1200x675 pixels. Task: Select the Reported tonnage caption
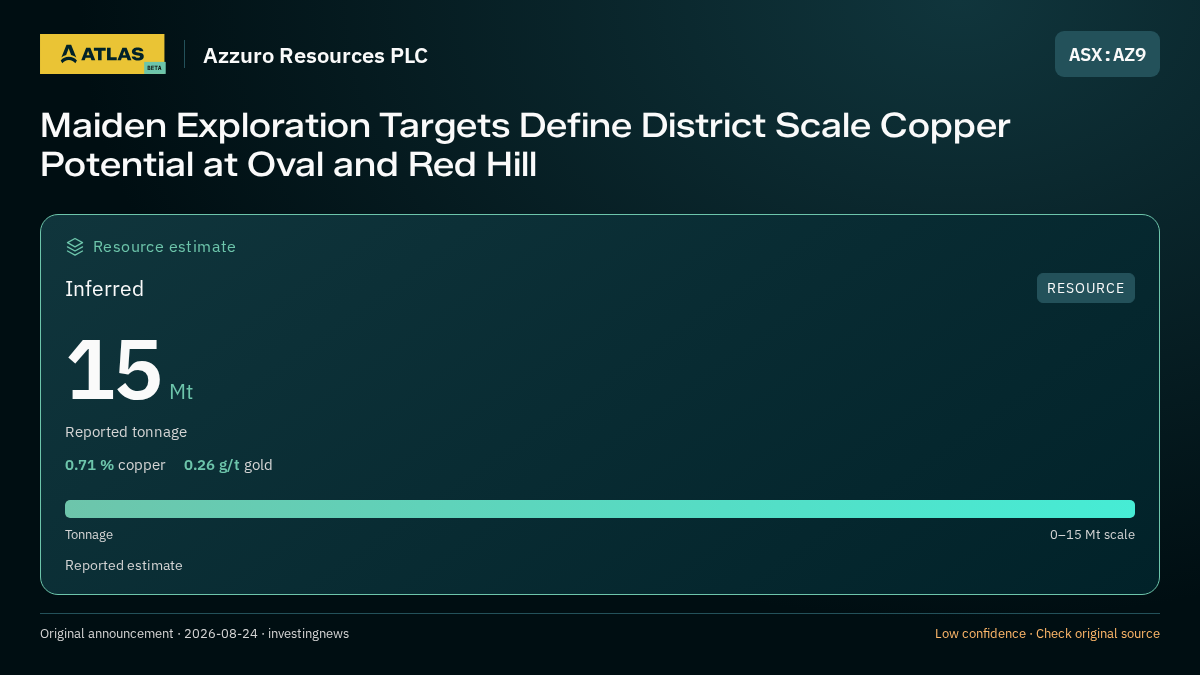[126, 432]
